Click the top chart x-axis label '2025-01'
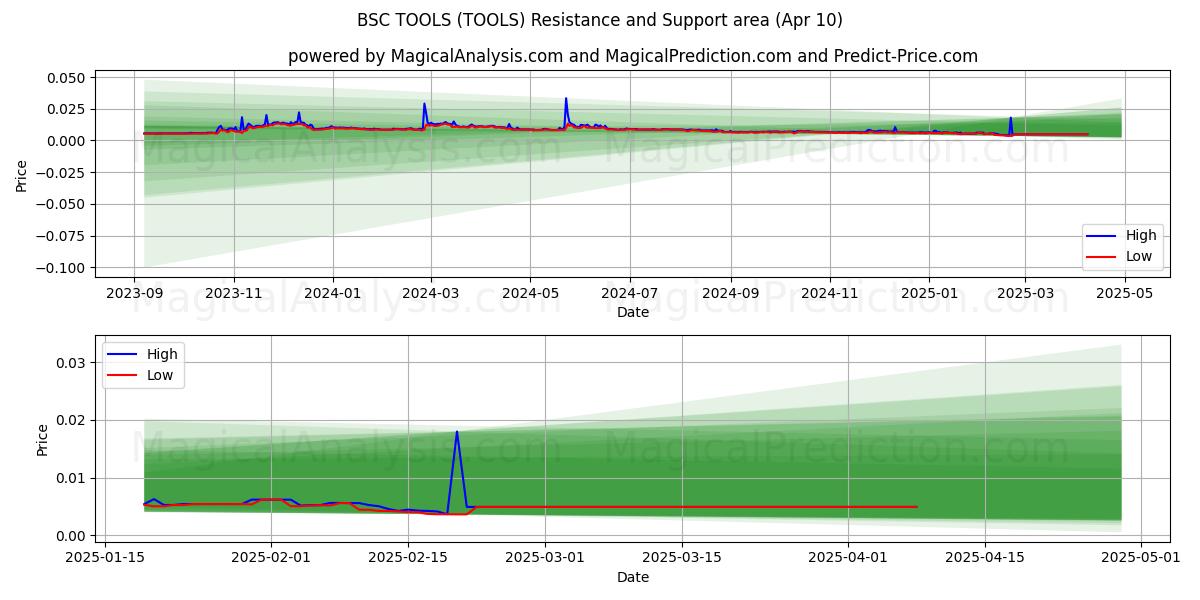Viewport: 1200px width, 600px height. [x=929, y=293]
